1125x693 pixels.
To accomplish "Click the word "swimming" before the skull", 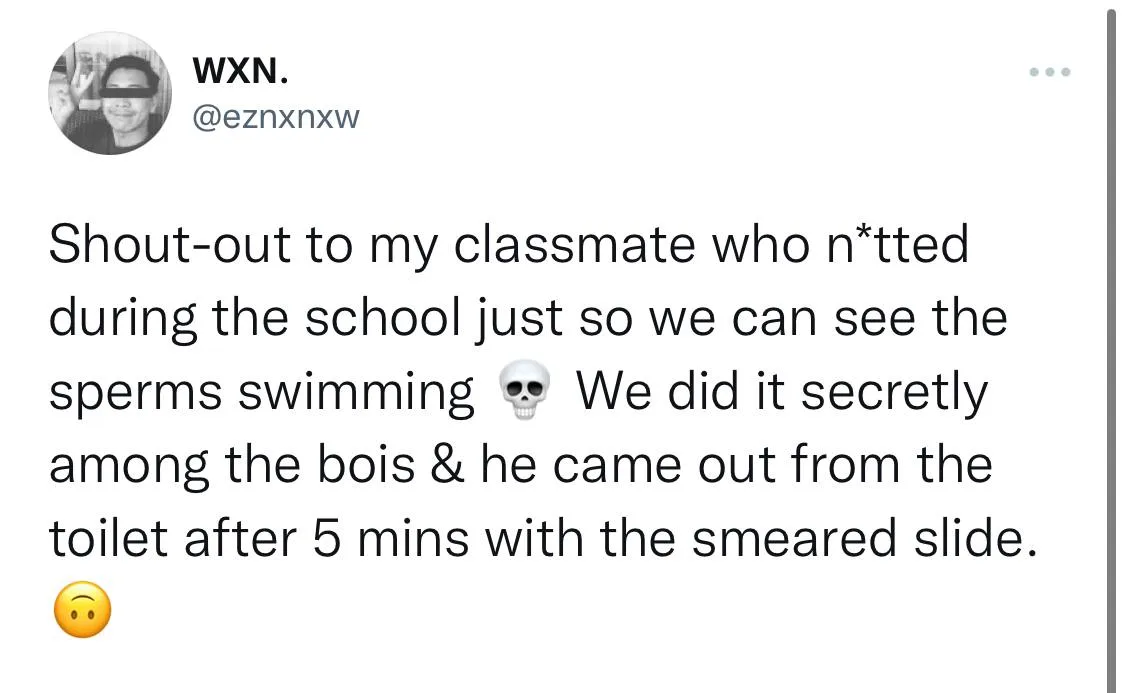I will click(x=356, y=394).
